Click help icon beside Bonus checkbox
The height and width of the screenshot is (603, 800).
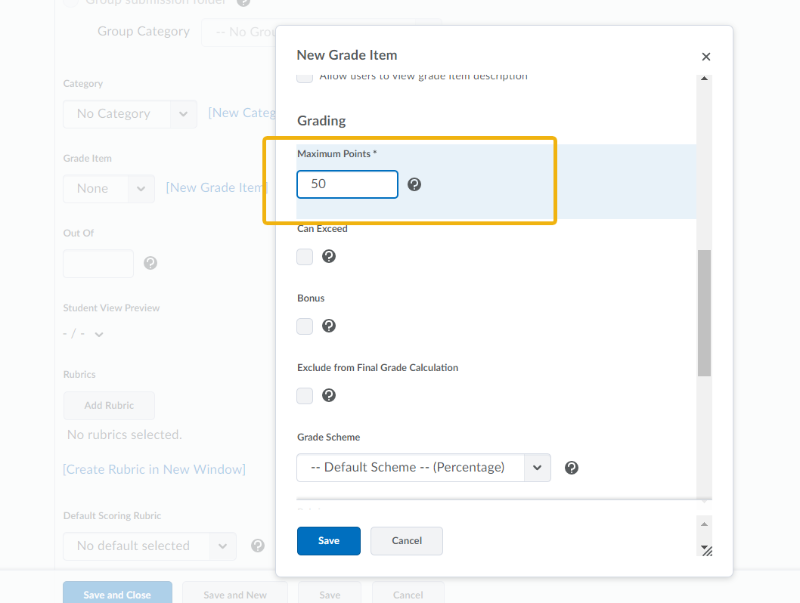pyautogui.click(x=328, y=326)
